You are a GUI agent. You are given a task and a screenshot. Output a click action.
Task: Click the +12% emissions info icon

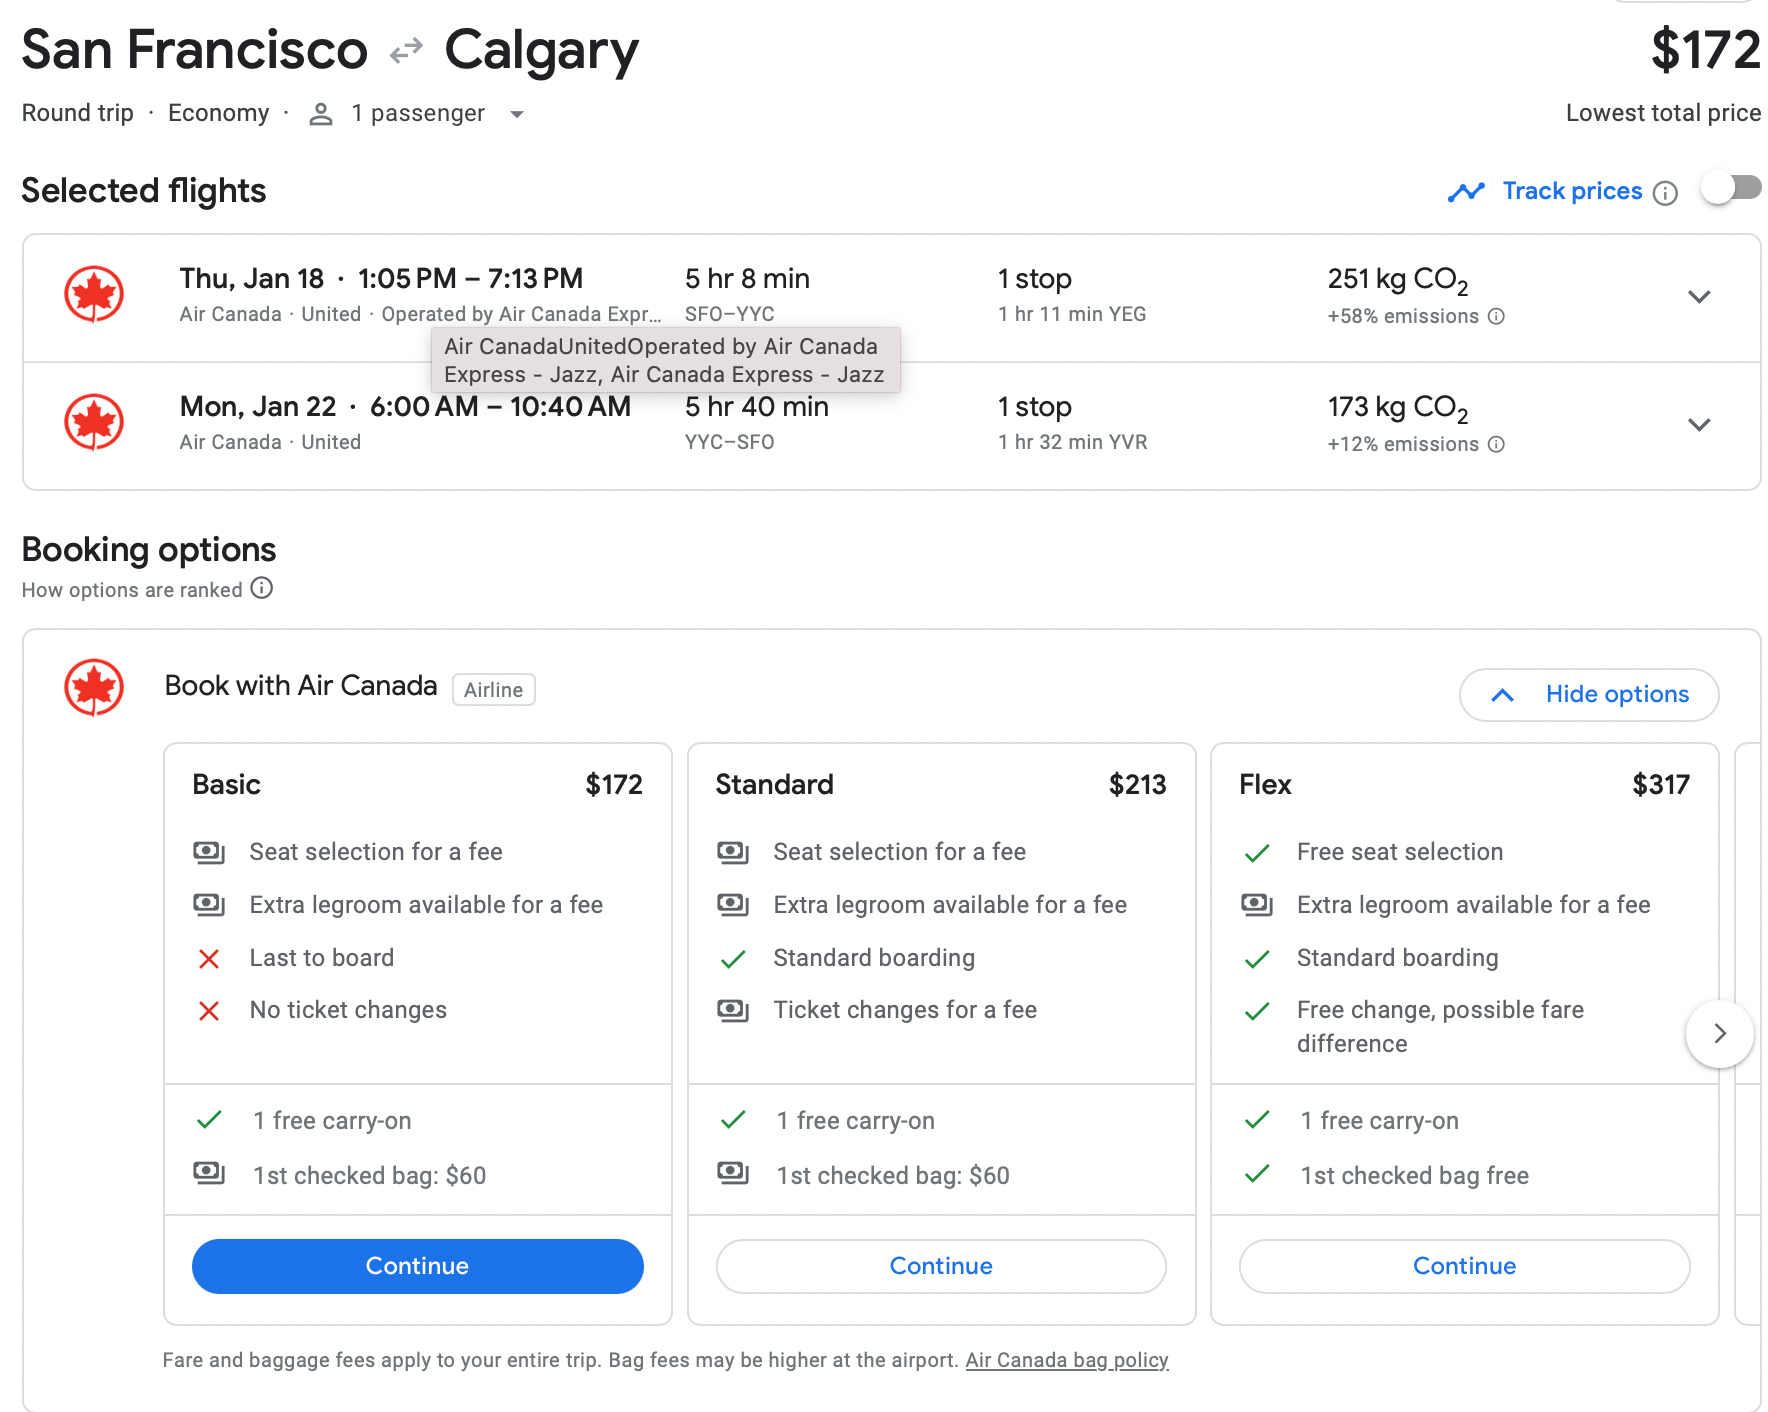tap(1496, 445)
